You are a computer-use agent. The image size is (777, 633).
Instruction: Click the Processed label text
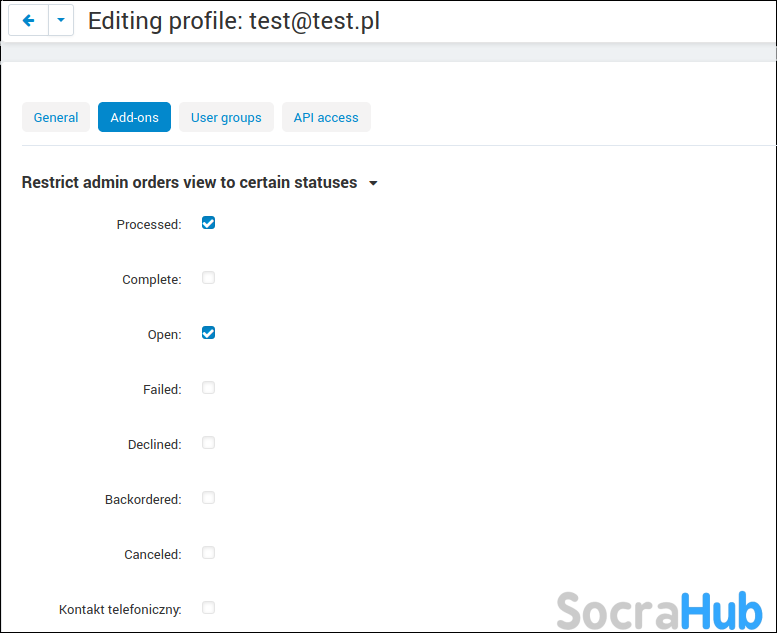[149, 225]
